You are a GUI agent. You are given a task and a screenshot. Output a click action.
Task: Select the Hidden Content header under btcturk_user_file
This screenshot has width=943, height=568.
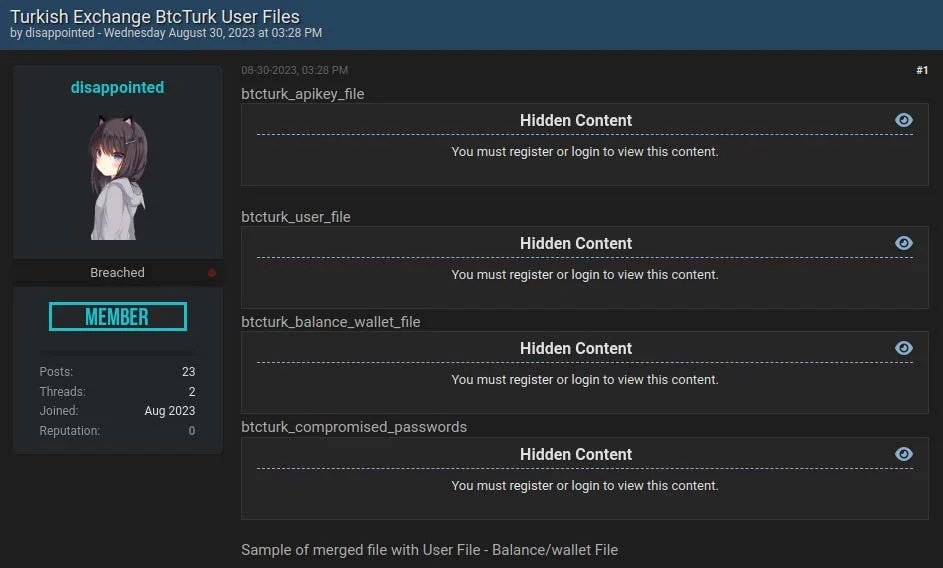pyautogui.click(x=575, y=243)
